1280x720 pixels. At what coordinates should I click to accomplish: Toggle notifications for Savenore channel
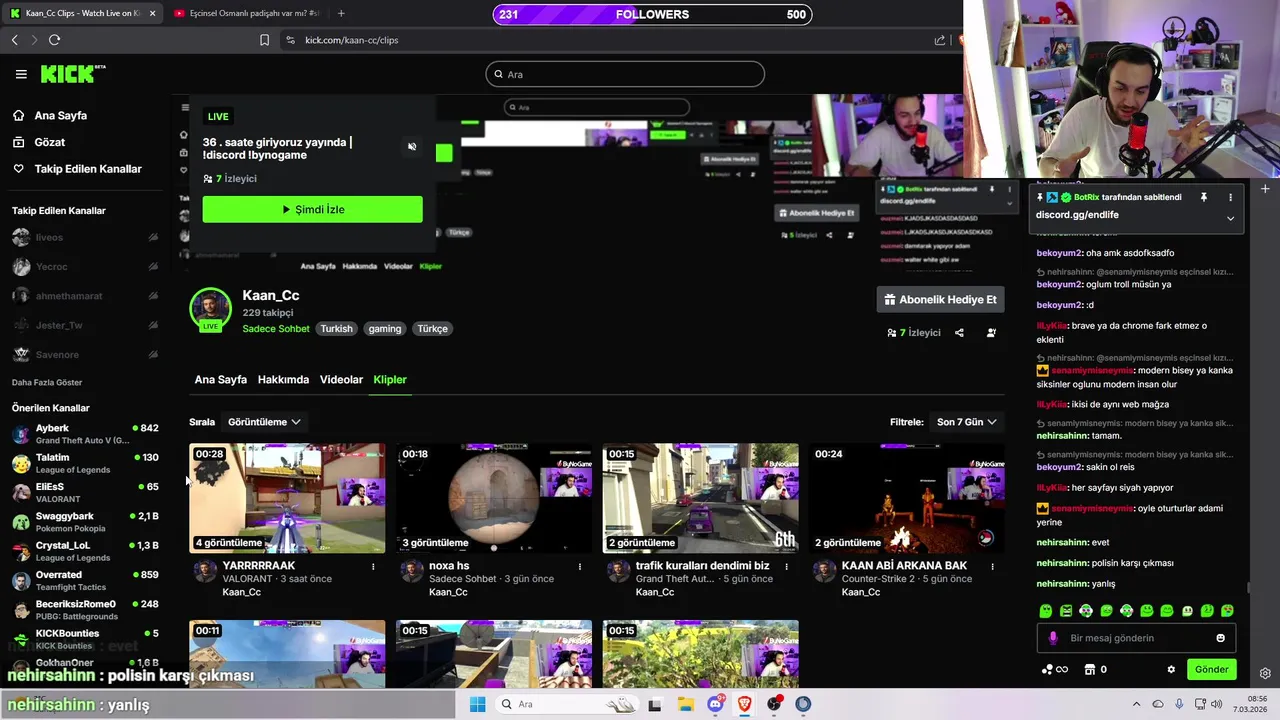[153, 355]
